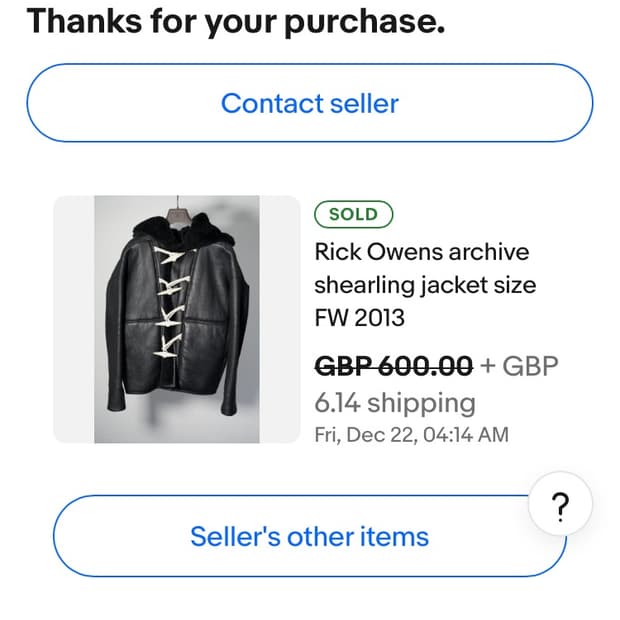Click the green SOLD badge
620x620 pixels.
tap(353, 214)
